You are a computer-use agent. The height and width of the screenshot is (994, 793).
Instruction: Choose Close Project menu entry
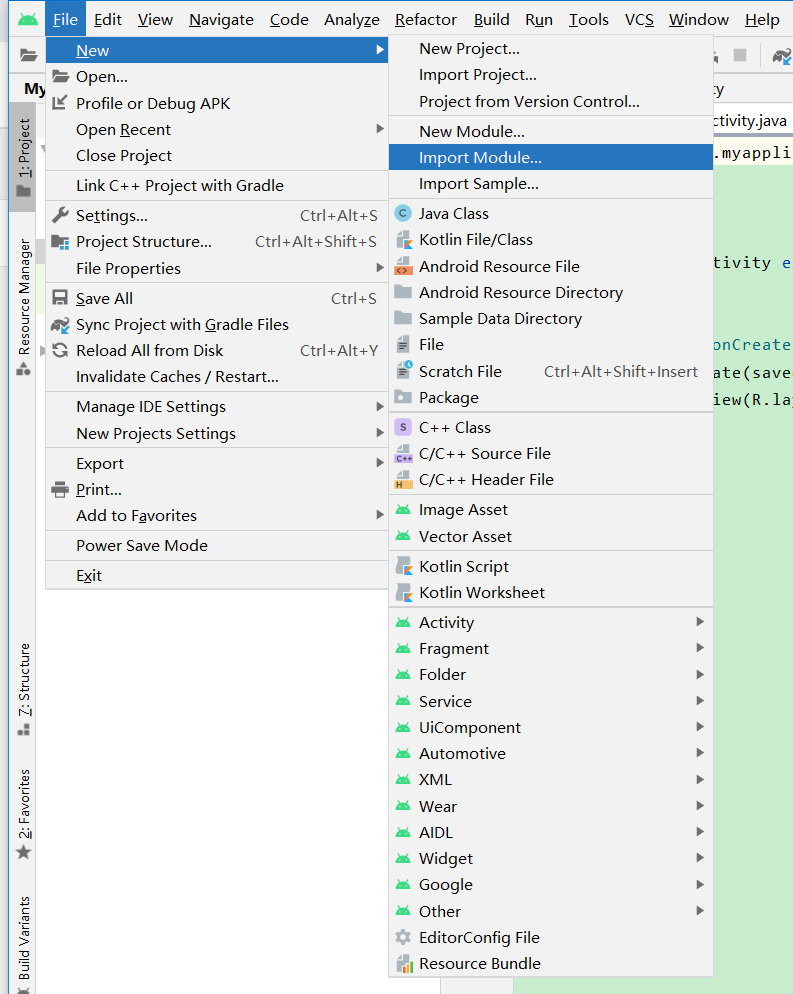click(217, 155)
